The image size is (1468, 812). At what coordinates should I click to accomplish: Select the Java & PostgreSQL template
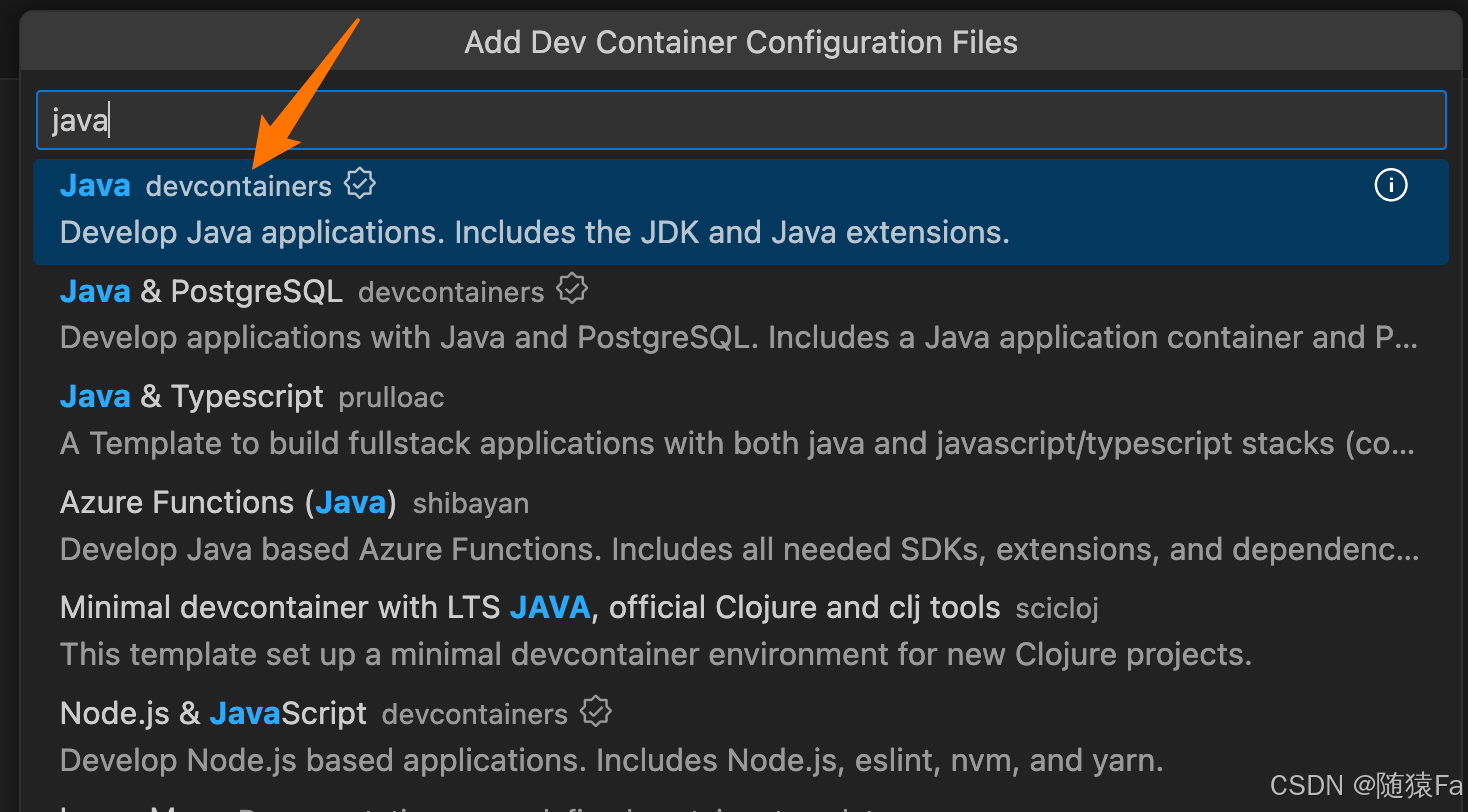tap(741, 317)
